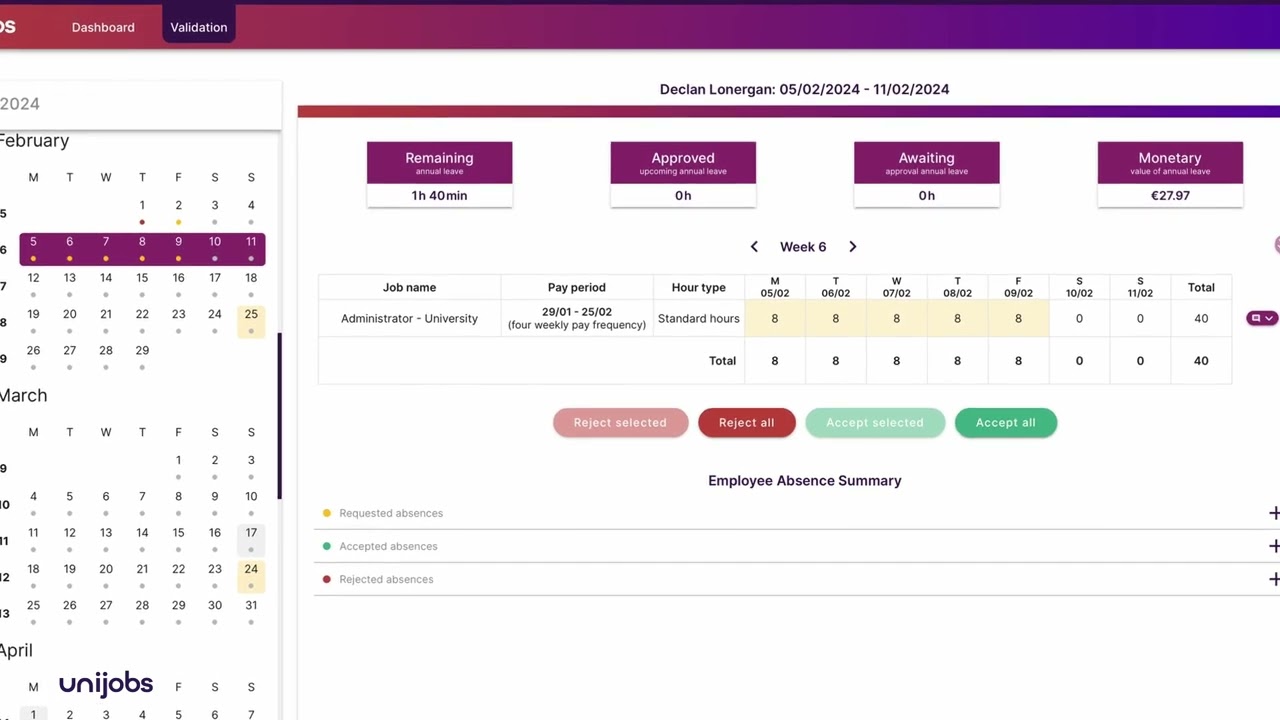Click Accept all button
This screenshot has height=720, width=1280.
pyautogui.click(x=1005, y=423)
